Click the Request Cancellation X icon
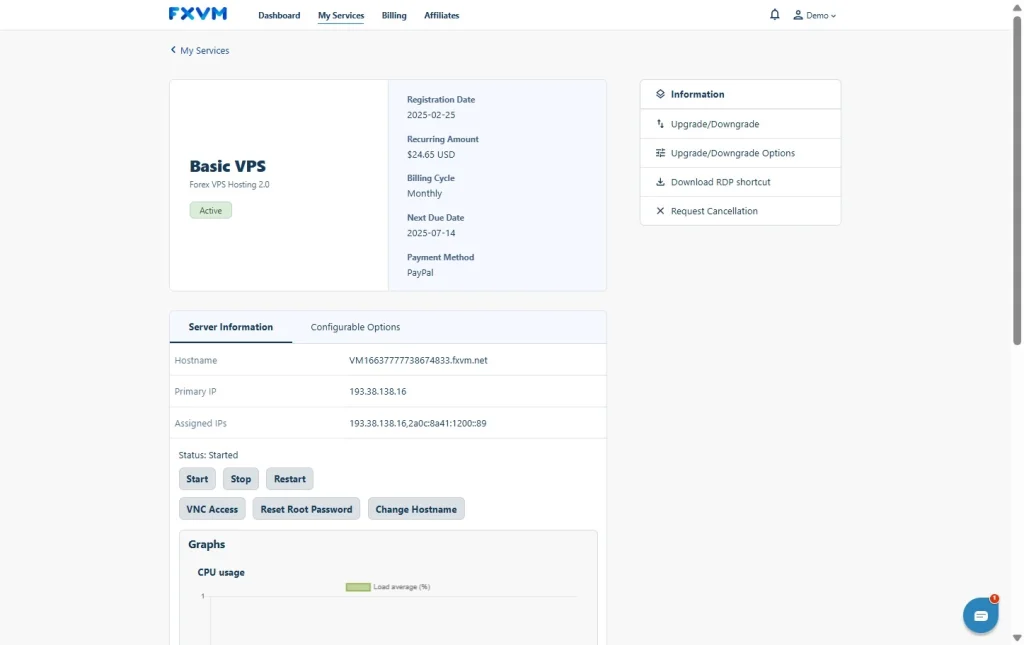The width and height of the screenshot is (1024, 645). click(x=660, y=211)
